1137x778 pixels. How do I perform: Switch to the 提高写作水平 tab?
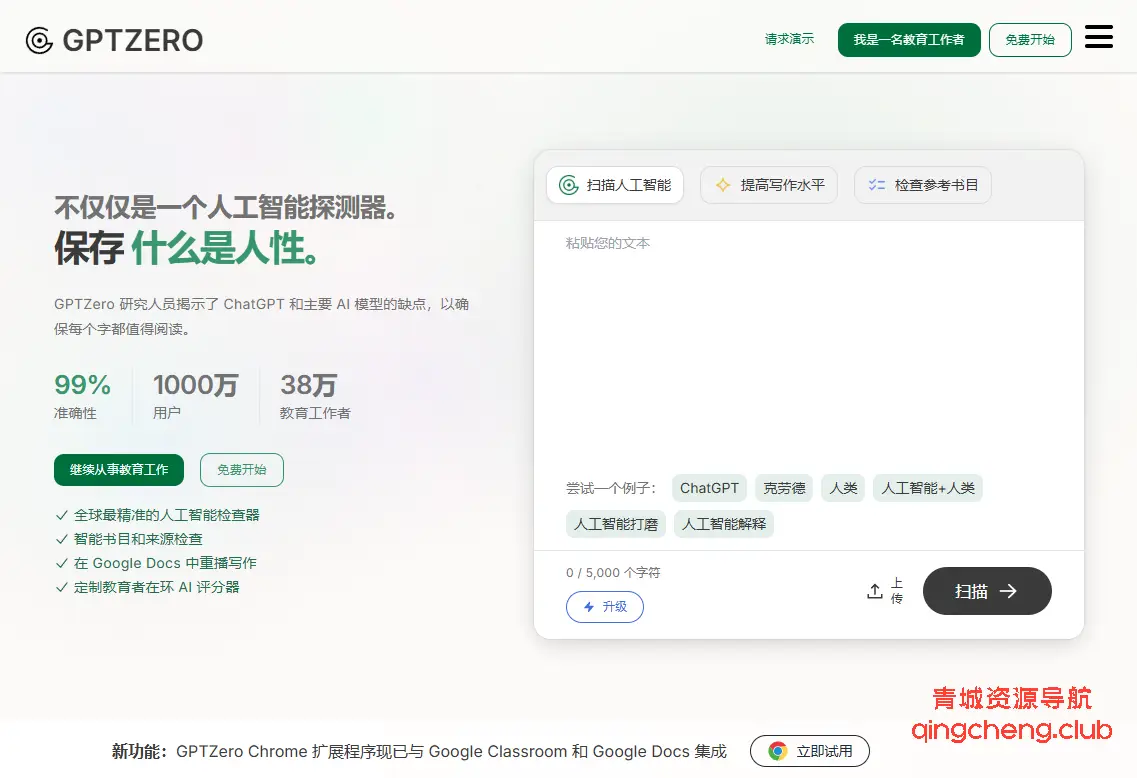[x=768, y=184]
